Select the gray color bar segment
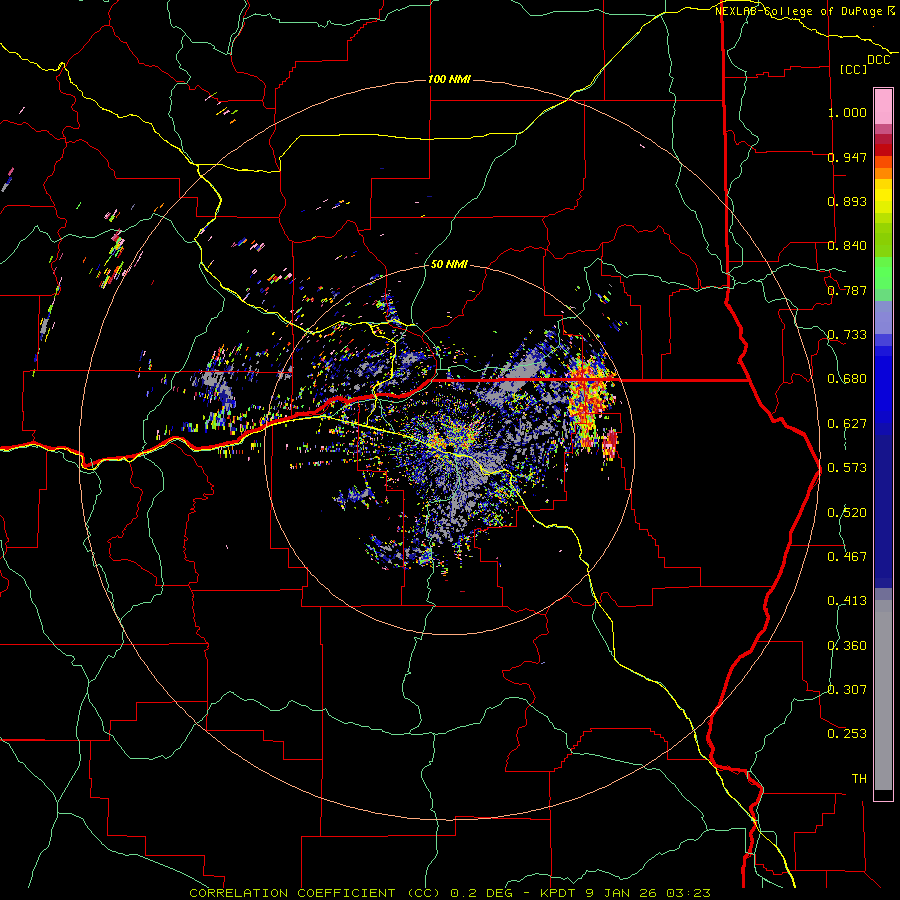900x900 pixels. click(x=883, y=695)
